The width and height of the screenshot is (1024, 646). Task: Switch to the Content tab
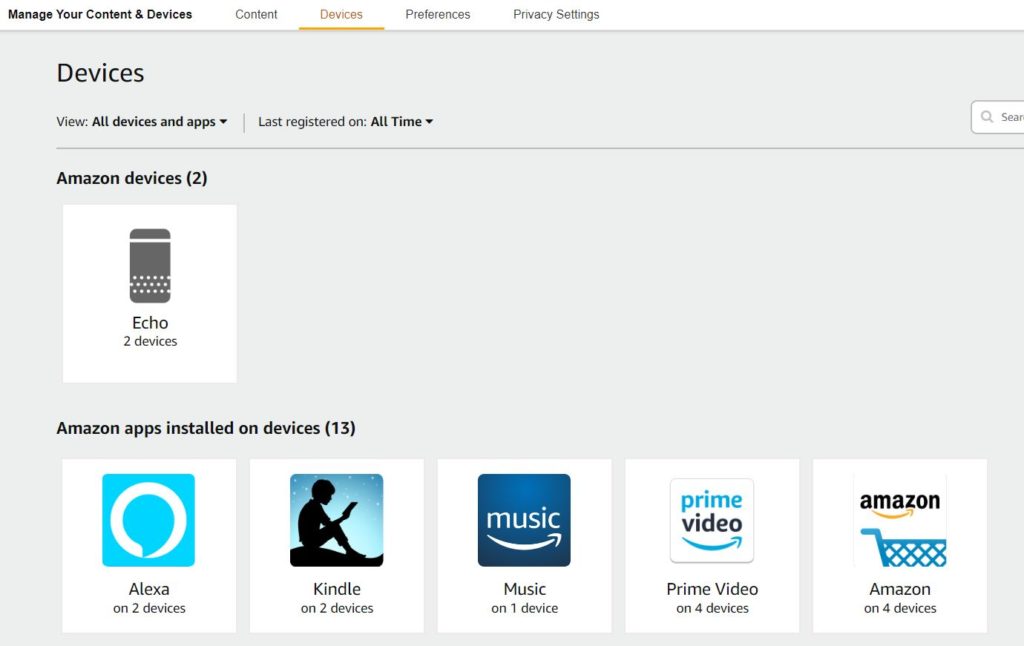coord(256,14)
